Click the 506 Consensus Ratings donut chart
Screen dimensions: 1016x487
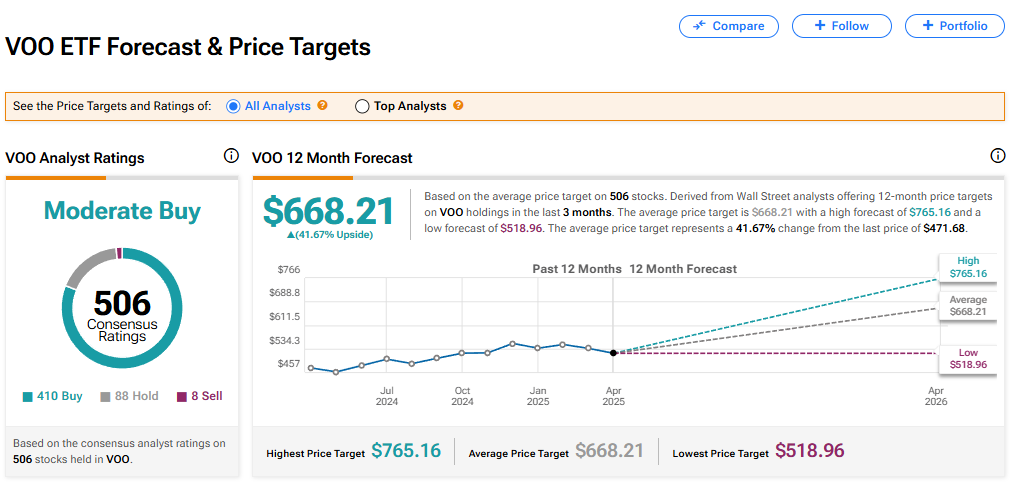[x=122, y=309]
